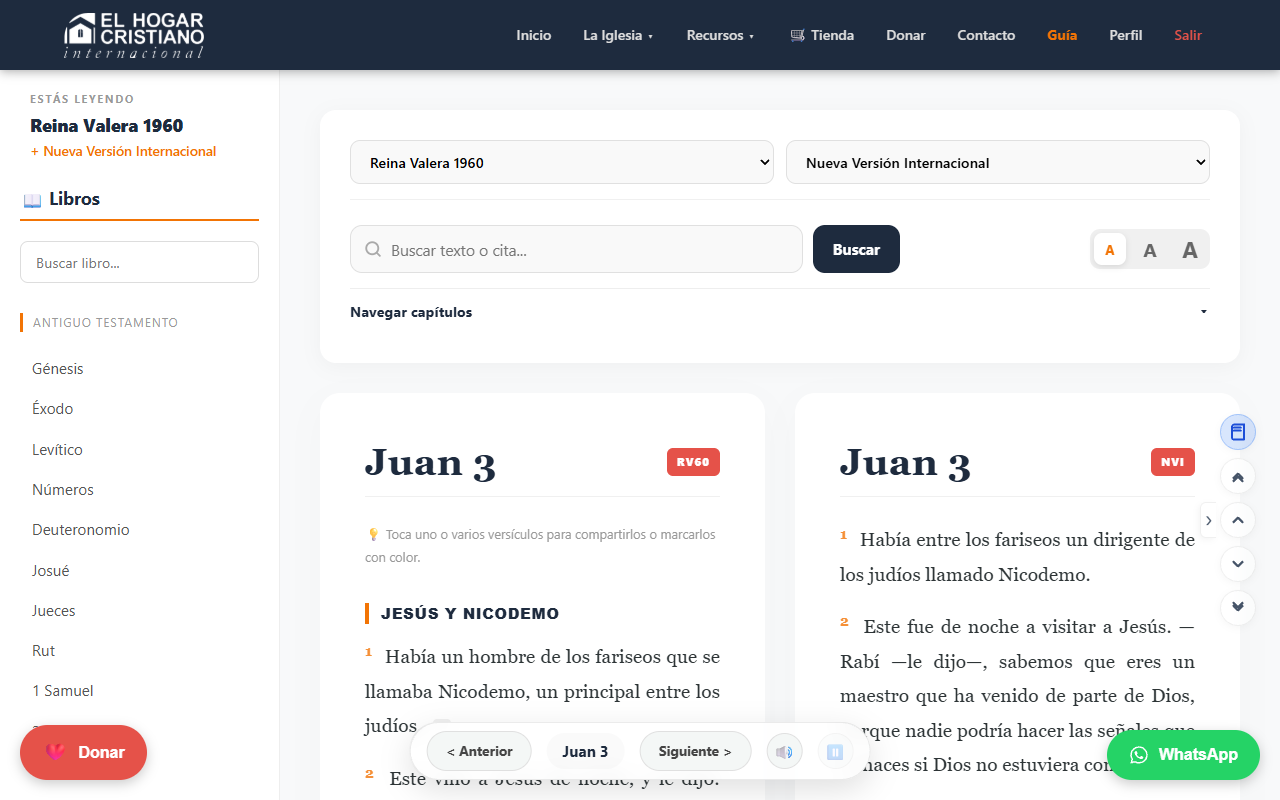Open the Contacto page
1280x800 pixels.
click(x=986, y=35)
